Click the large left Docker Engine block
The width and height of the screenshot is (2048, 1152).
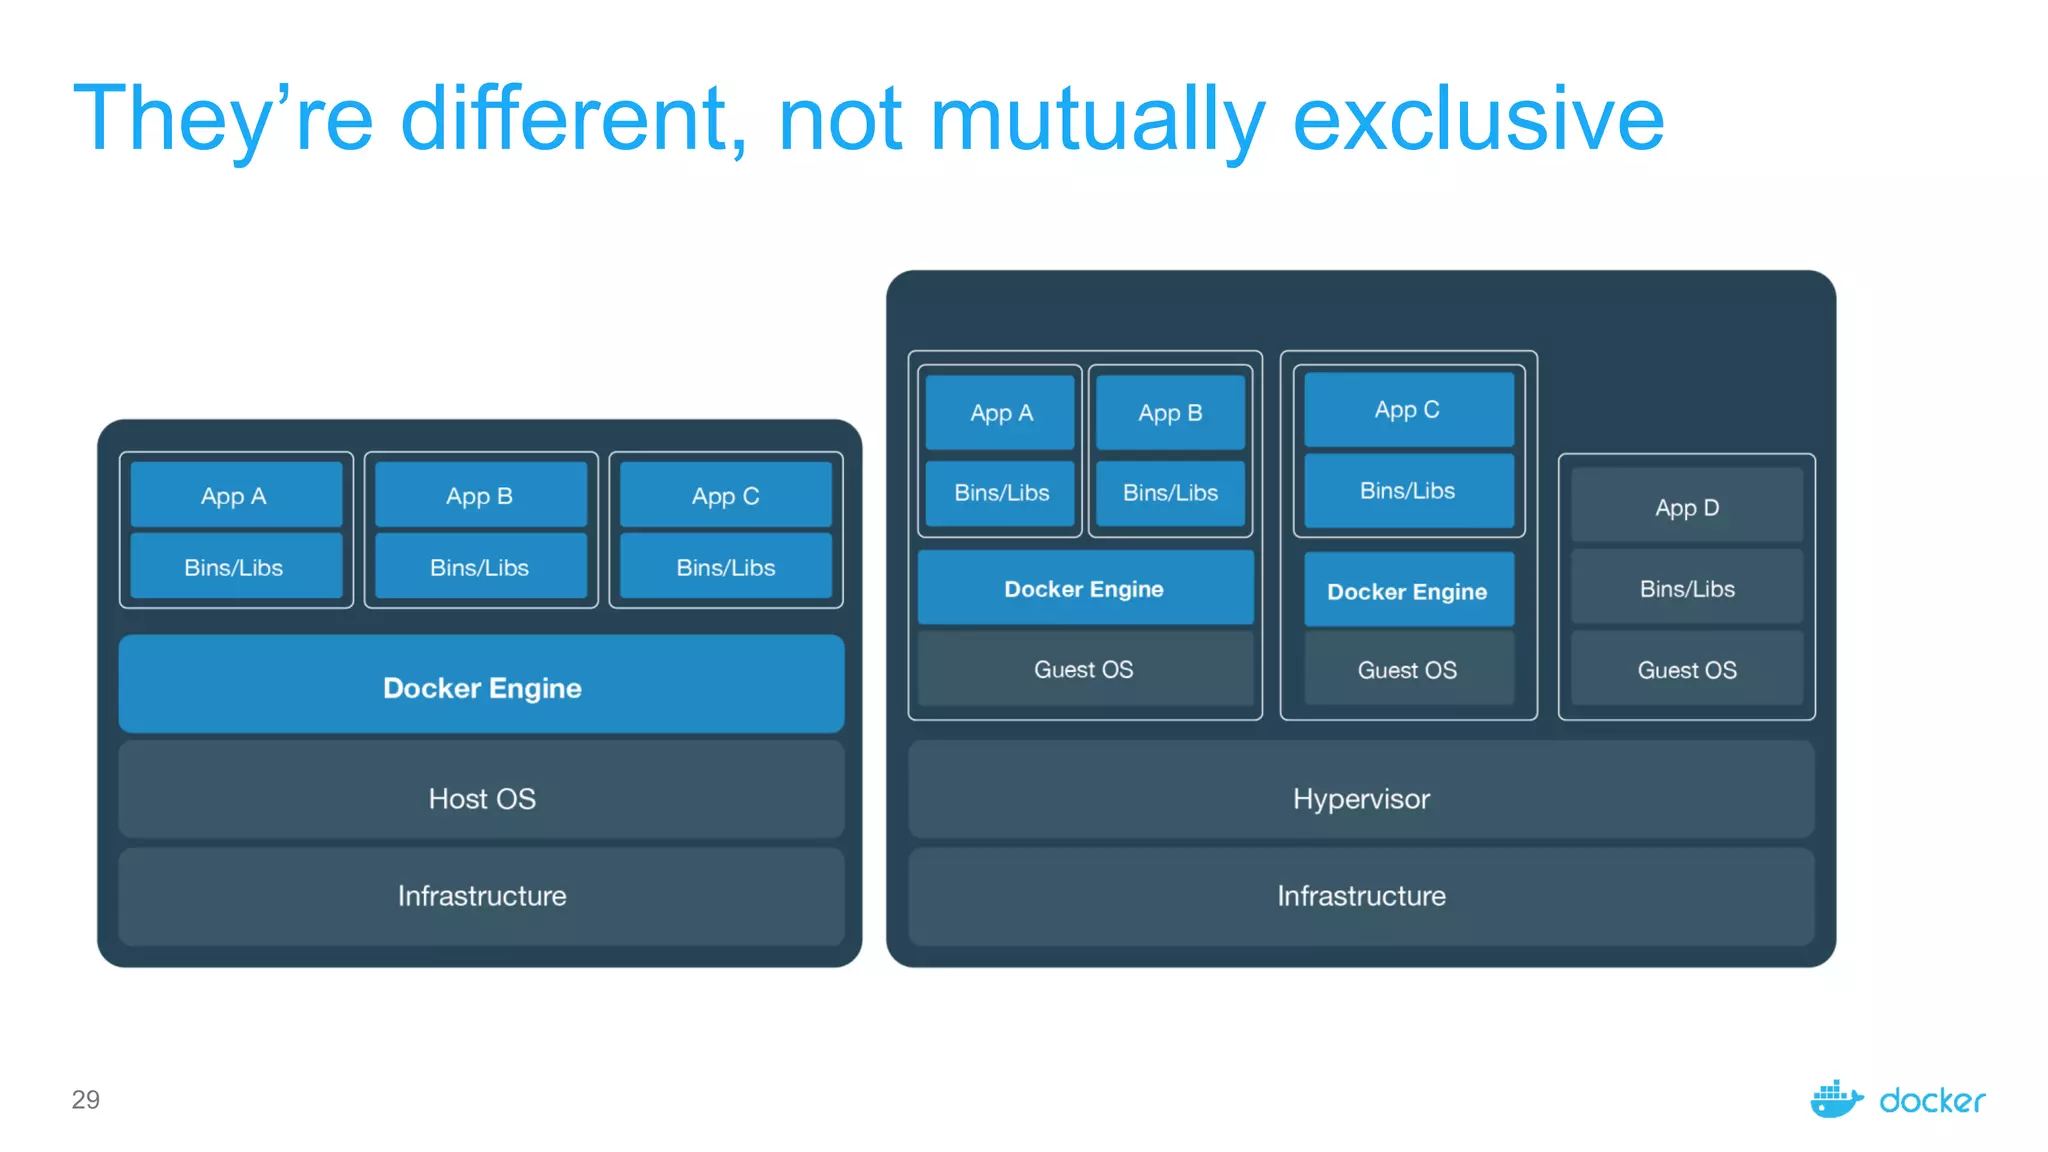click(481, 687)
